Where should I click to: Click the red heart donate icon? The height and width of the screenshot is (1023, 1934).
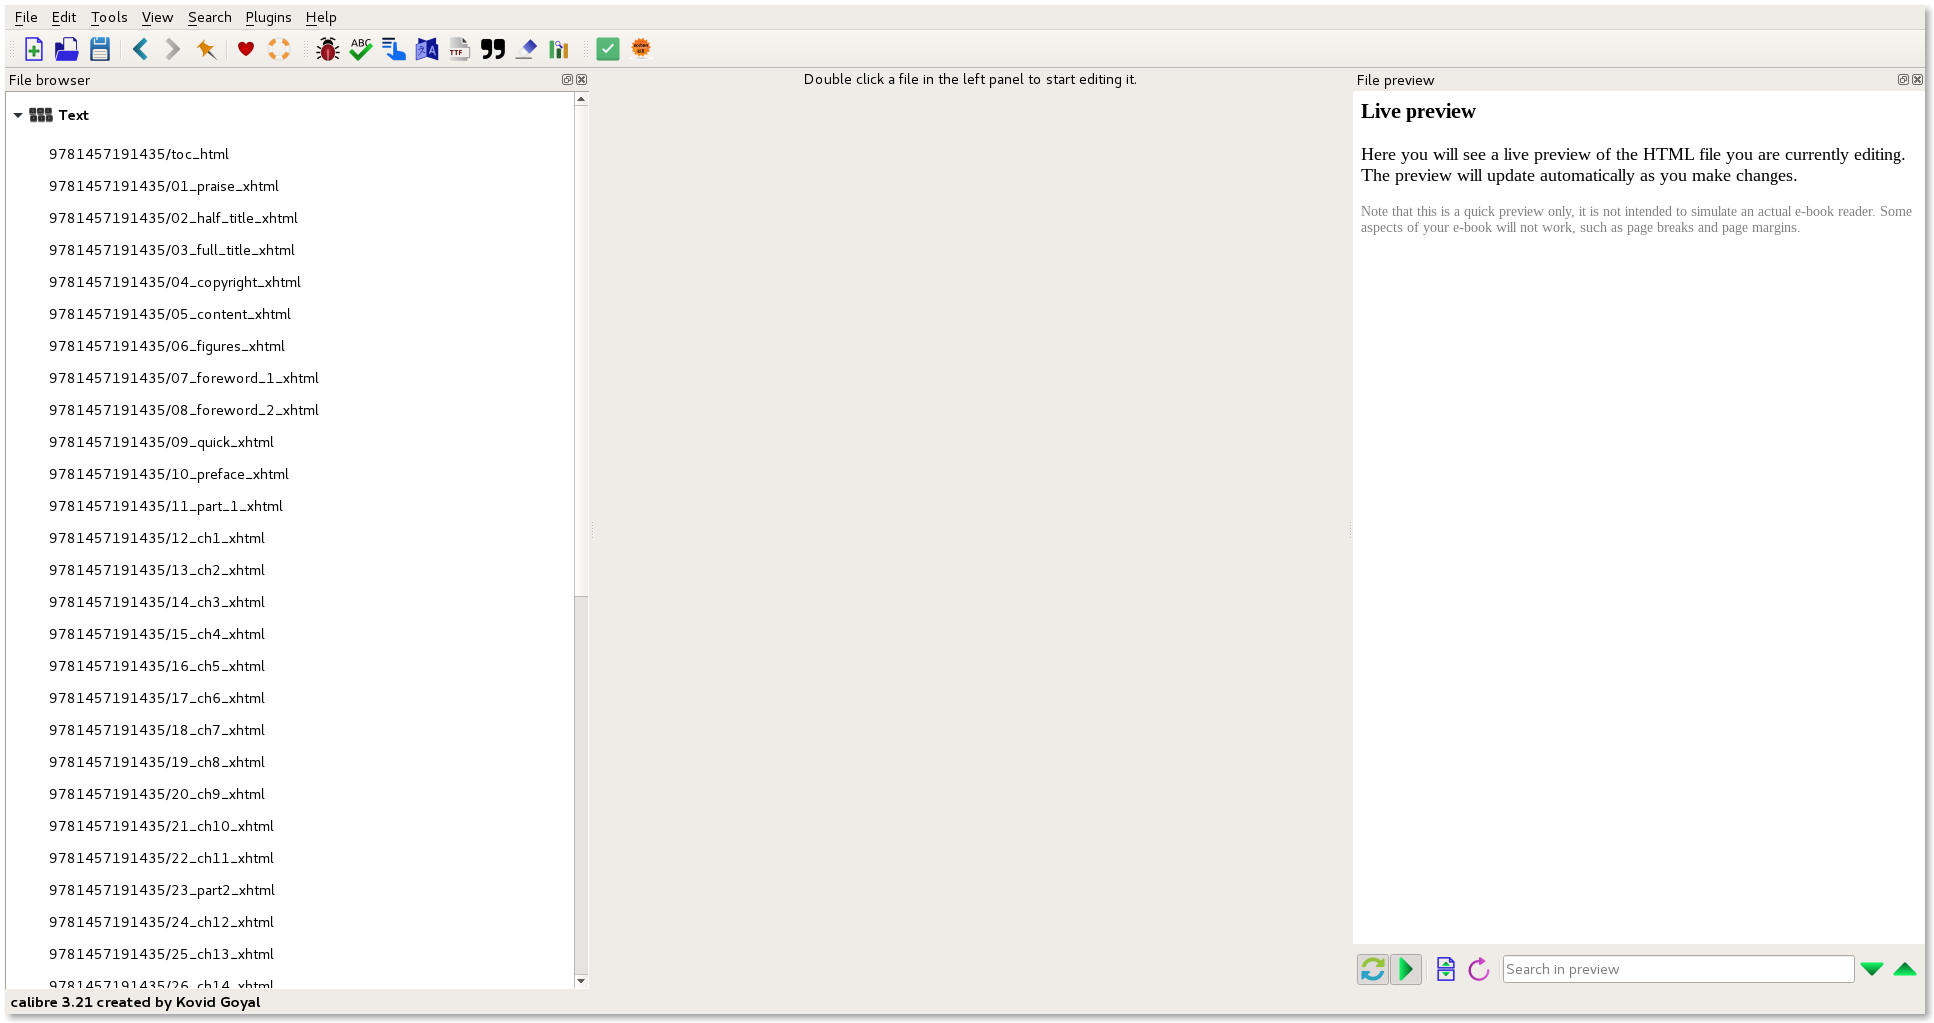(x=246, y=49)
